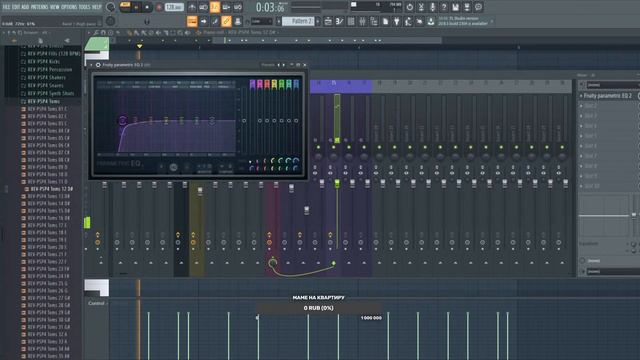The width and height of the screenshot is (640, 360).
Task: Open the Playlist view icon
Action: point(328,21)
